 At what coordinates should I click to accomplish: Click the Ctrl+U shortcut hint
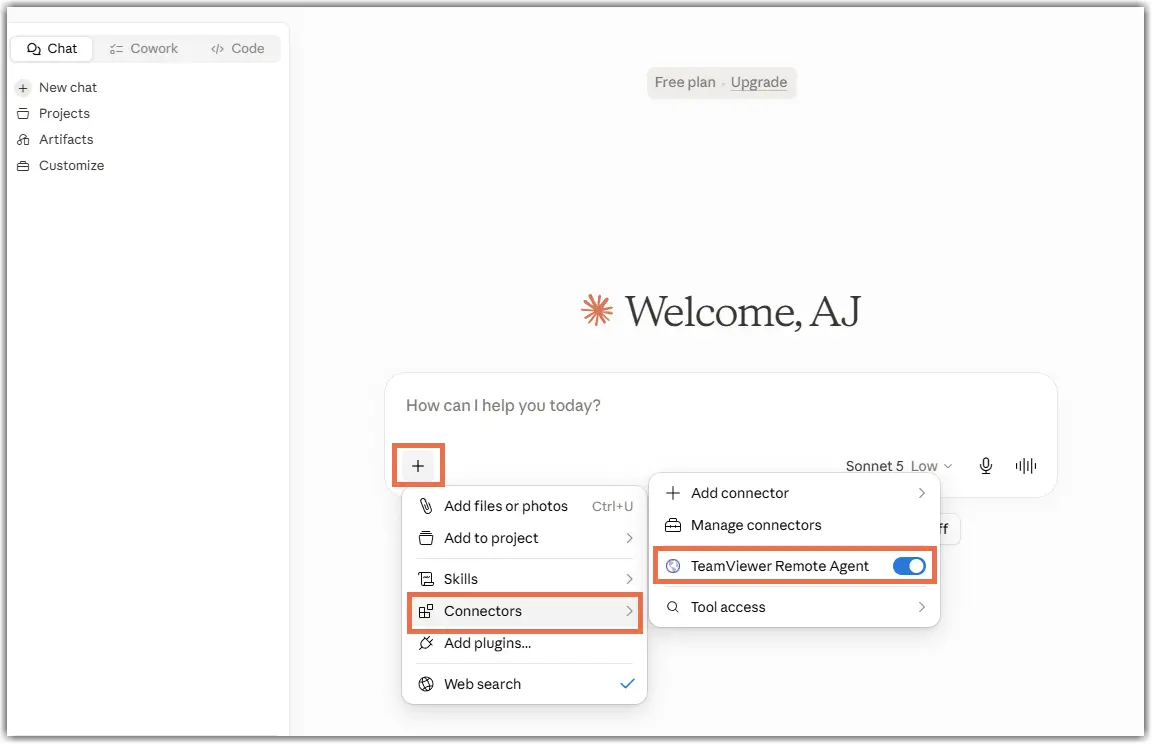[x=612, y=506]
